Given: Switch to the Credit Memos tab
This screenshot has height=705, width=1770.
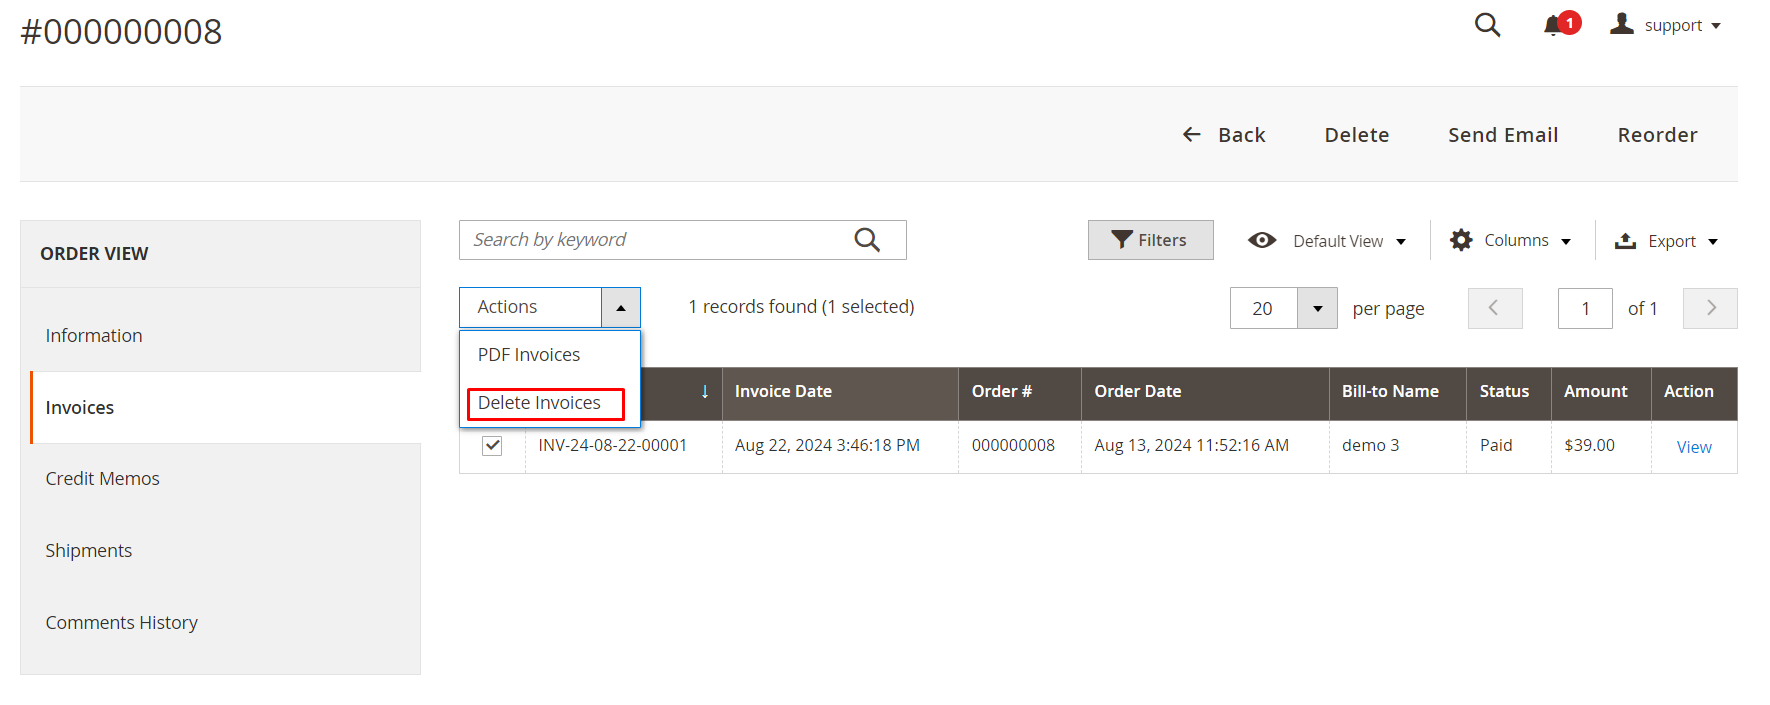Looking at the screenshot, I should [x=103, y=479].
